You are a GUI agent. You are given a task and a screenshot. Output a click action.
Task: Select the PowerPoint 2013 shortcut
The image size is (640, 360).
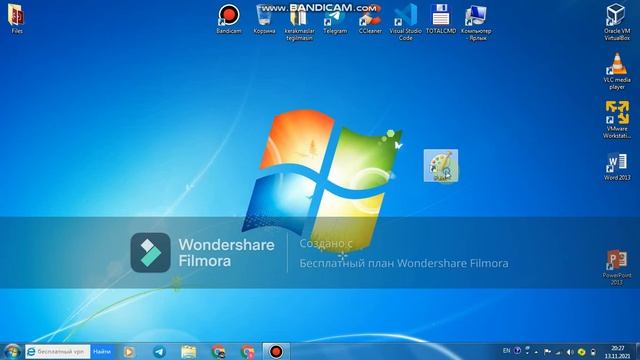click(617, 267)
